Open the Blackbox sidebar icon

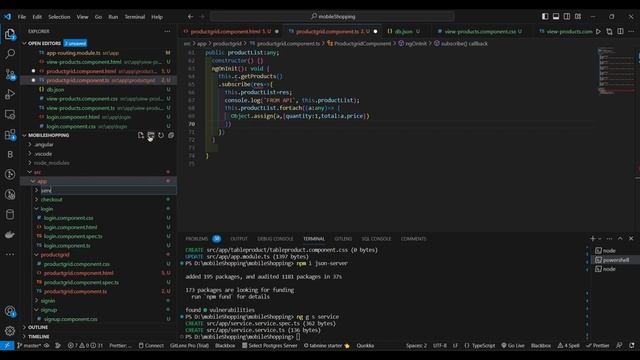pyautogui.click(x=10, y=154)
